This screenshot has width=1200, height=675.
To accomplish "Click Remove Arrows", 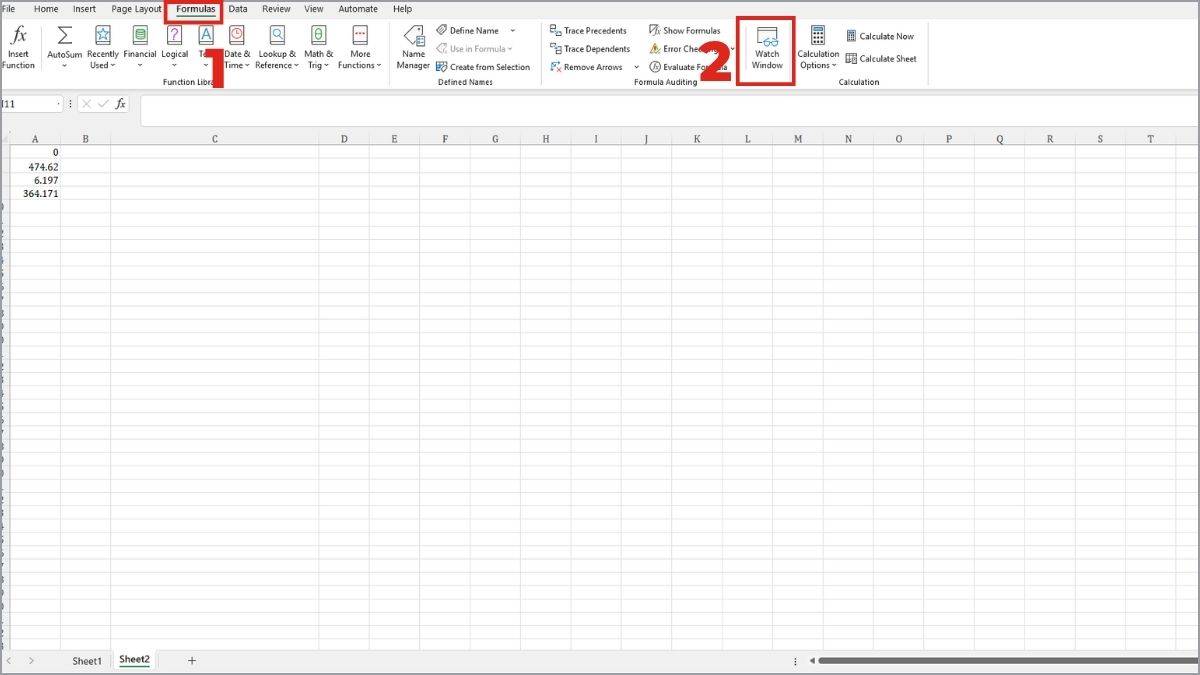I will [x=586, y=67].
